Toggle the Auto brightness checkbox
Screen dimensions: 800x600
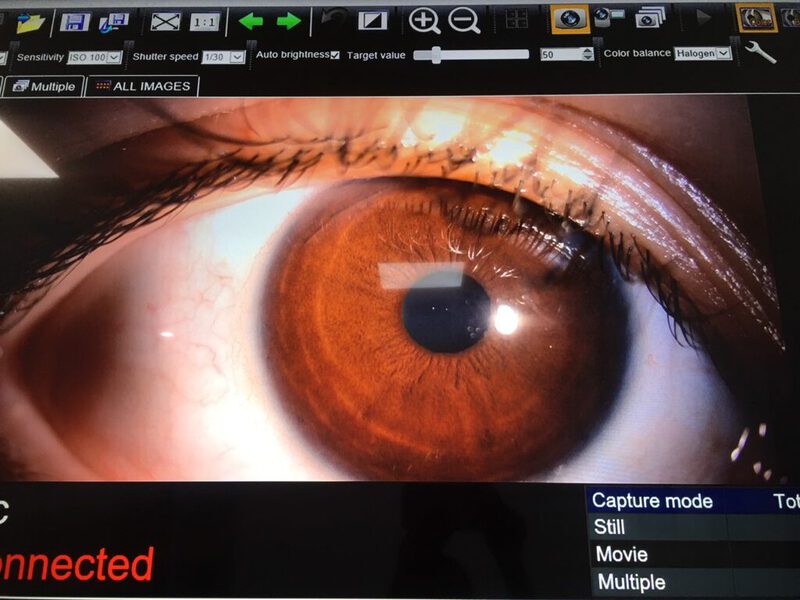tap(335, 55)
